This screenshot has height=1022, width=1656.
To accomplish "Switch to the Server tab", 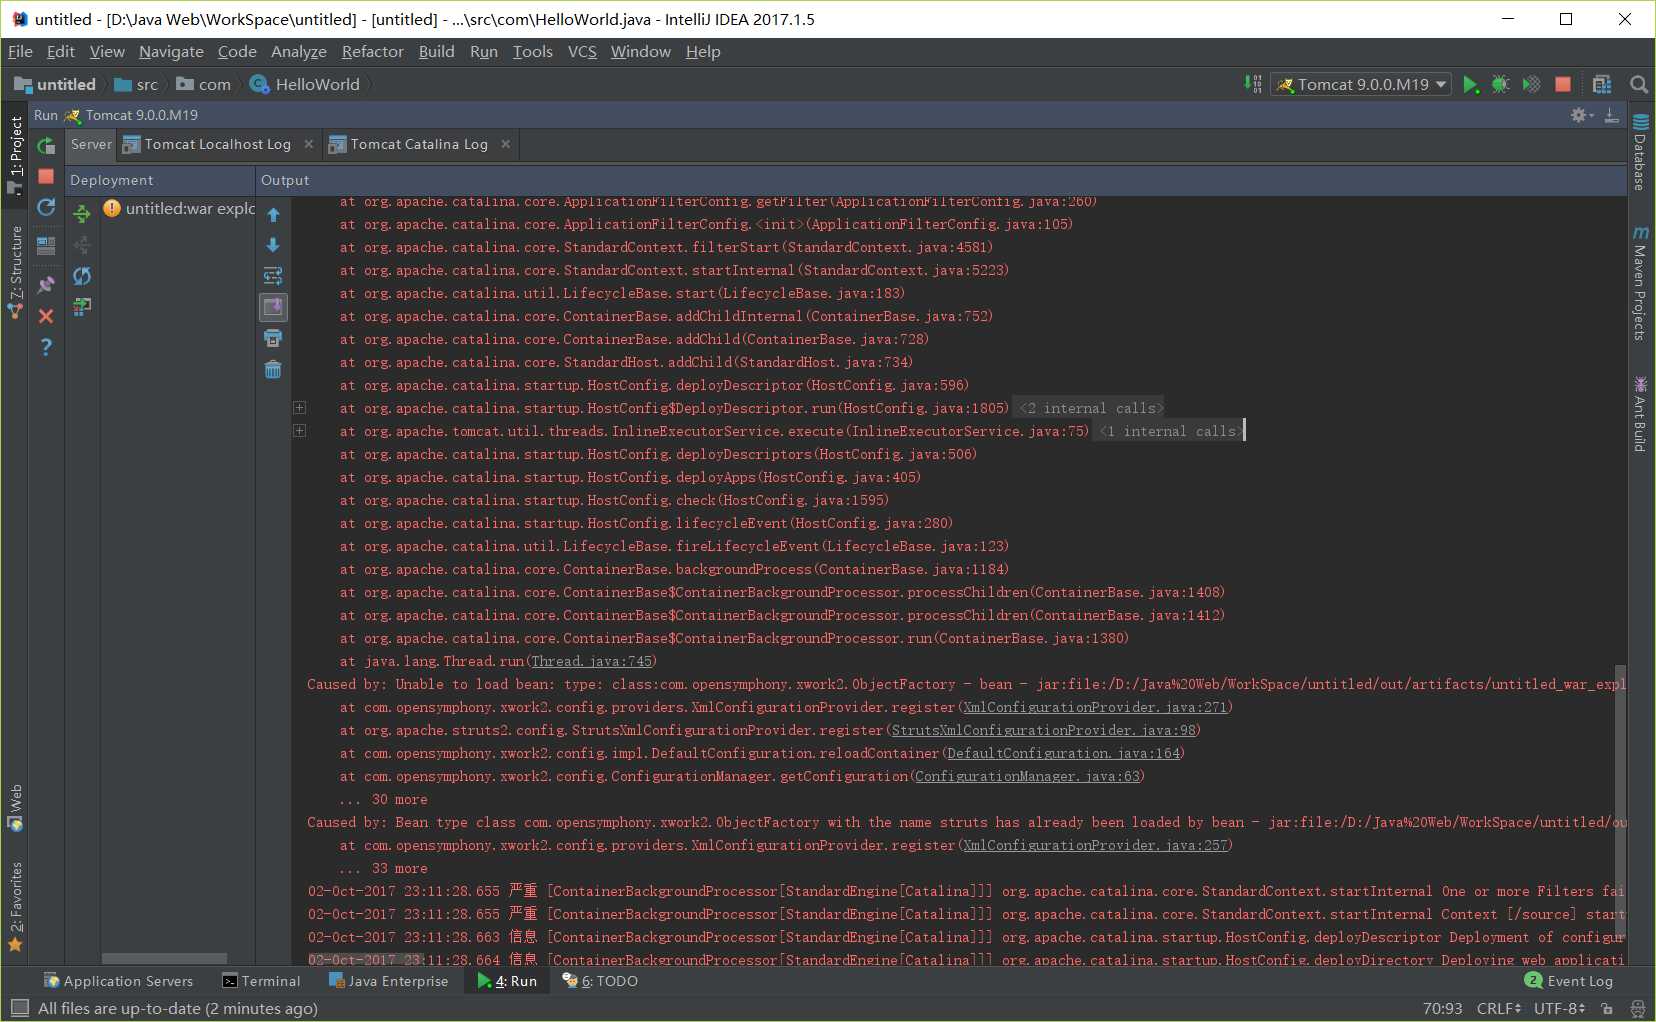I will [91, 145].
